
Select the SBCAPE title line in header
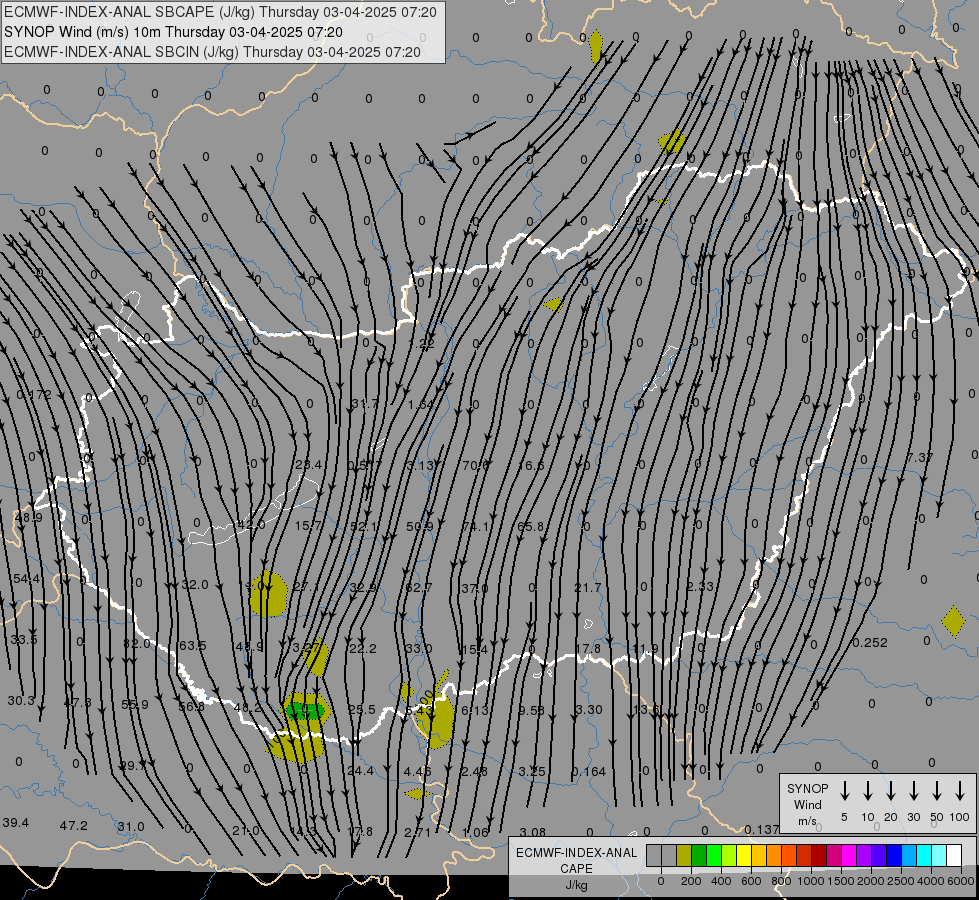(220, 12)
